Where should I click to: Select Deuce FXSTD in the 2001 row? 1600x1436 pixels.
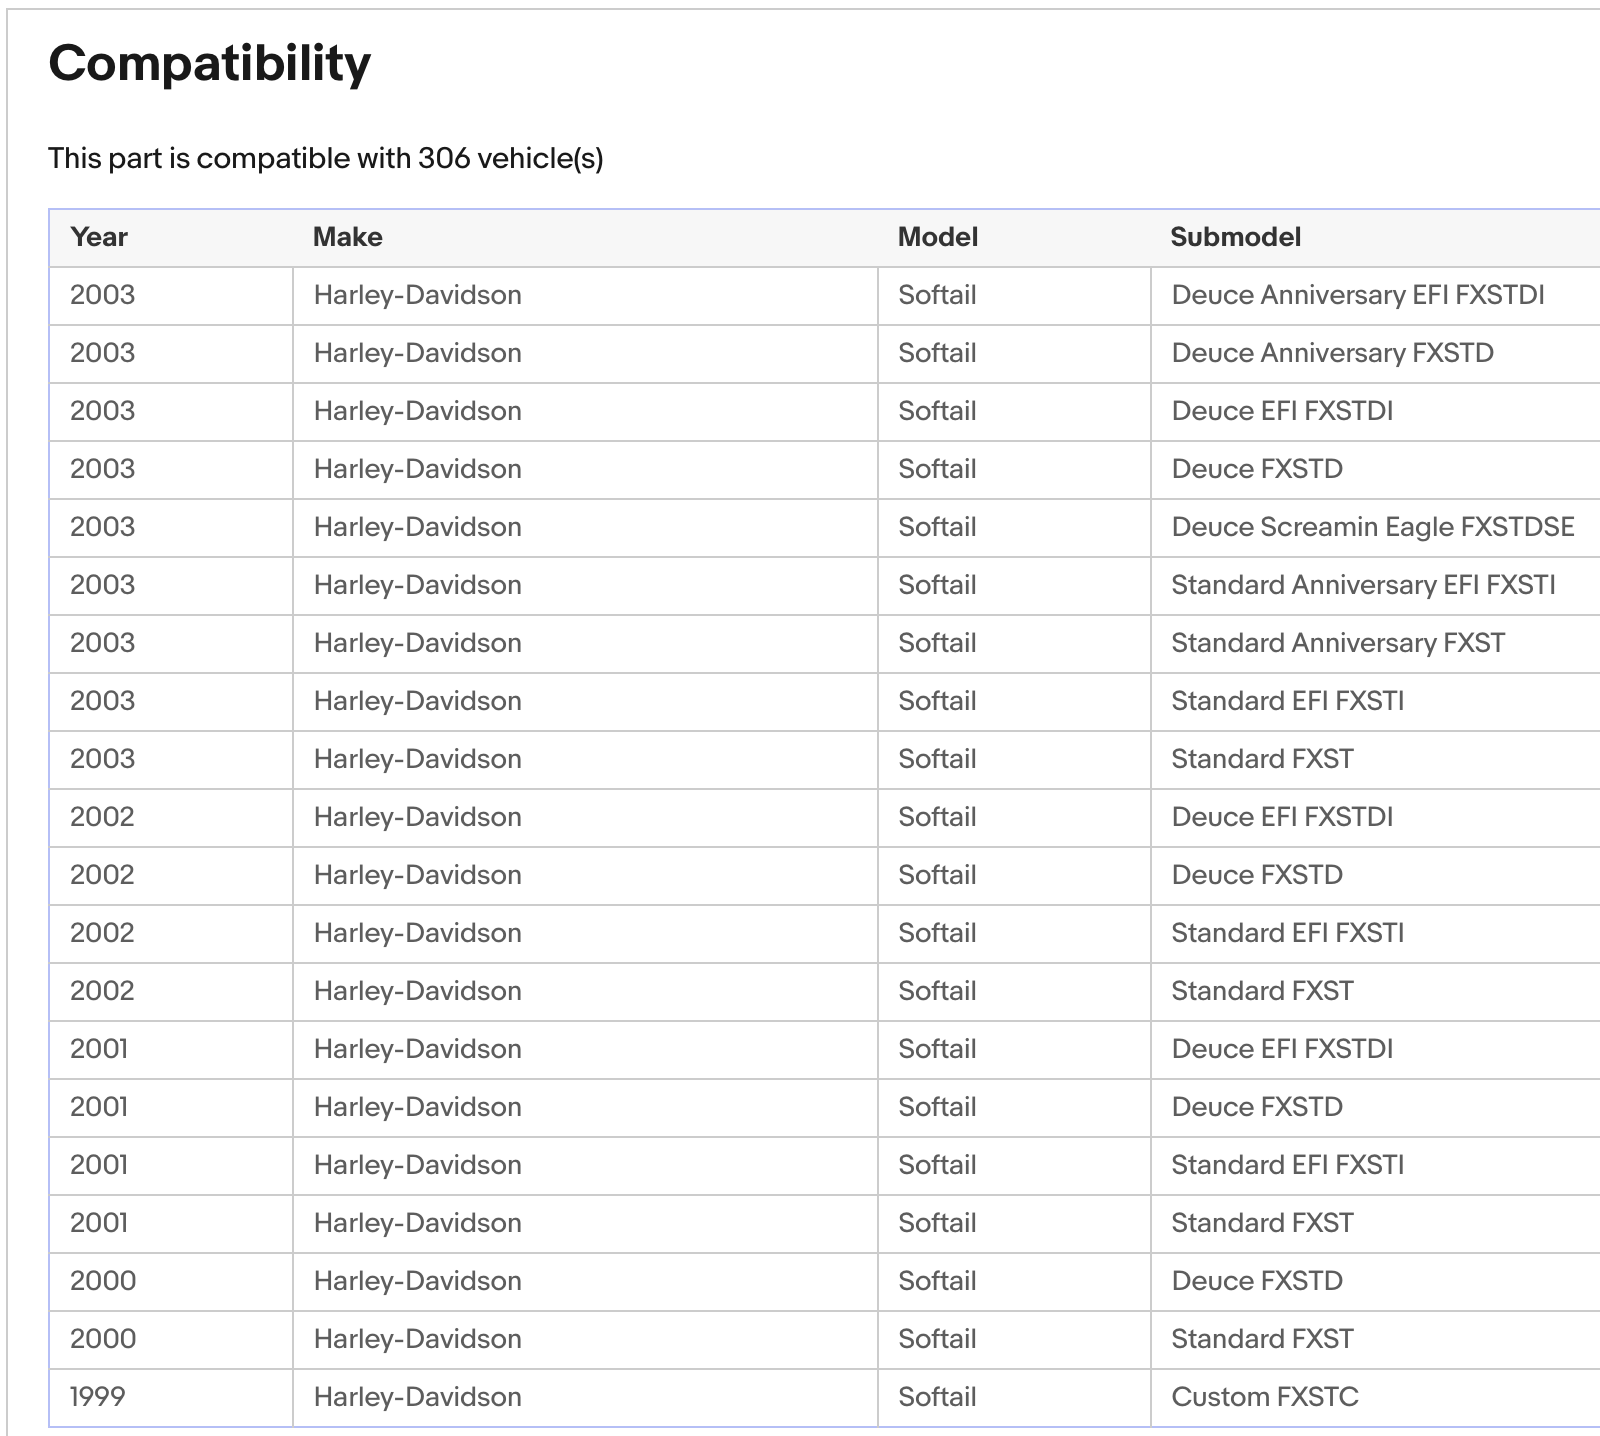[x=1256, y=1107]
